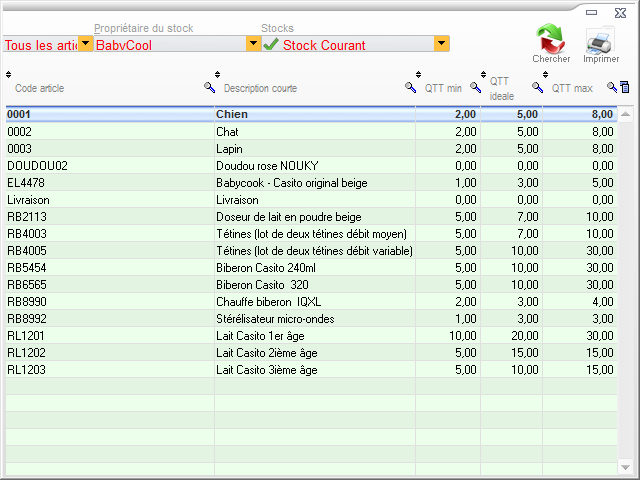Open the search magnifier for Code article column

(209, 88)
